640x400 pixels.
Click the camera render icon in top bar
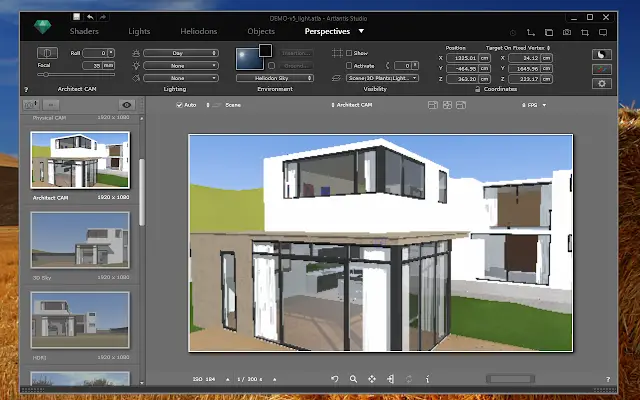click(567, 32)
